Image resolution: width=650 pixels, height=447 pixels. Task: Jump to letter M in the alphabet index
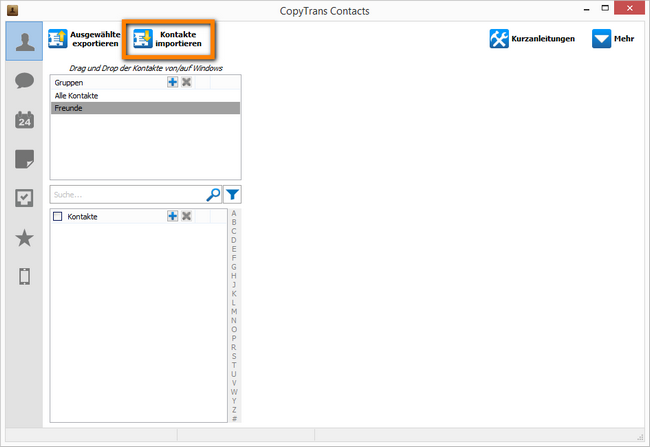tap(234, 311)
